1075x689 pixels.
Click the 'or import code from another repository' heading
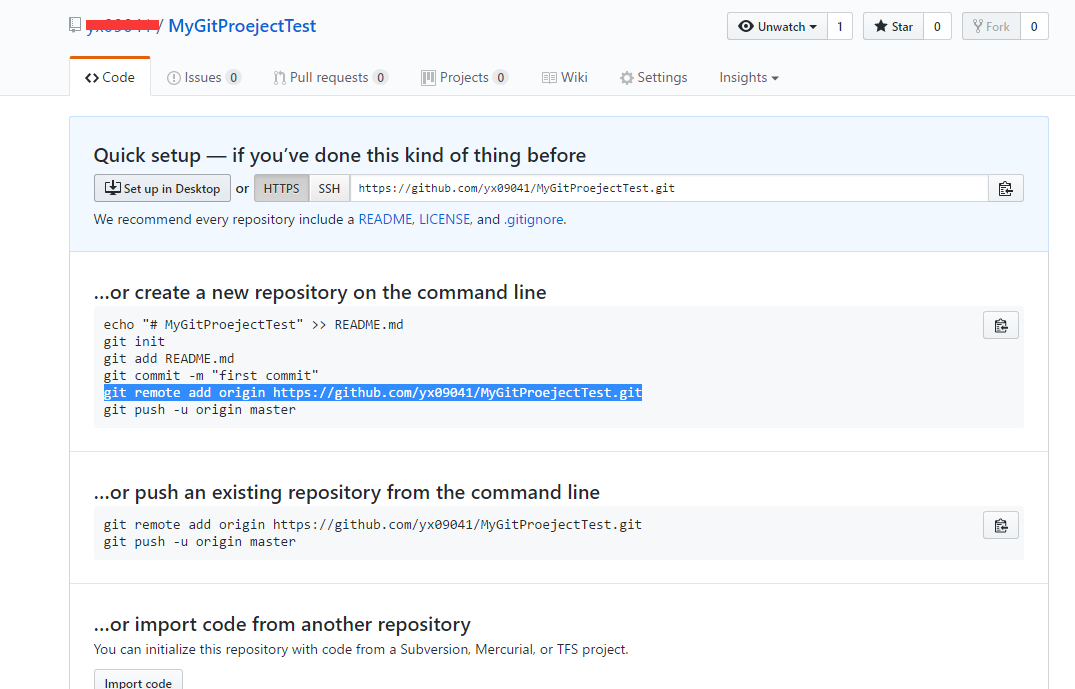282,625
